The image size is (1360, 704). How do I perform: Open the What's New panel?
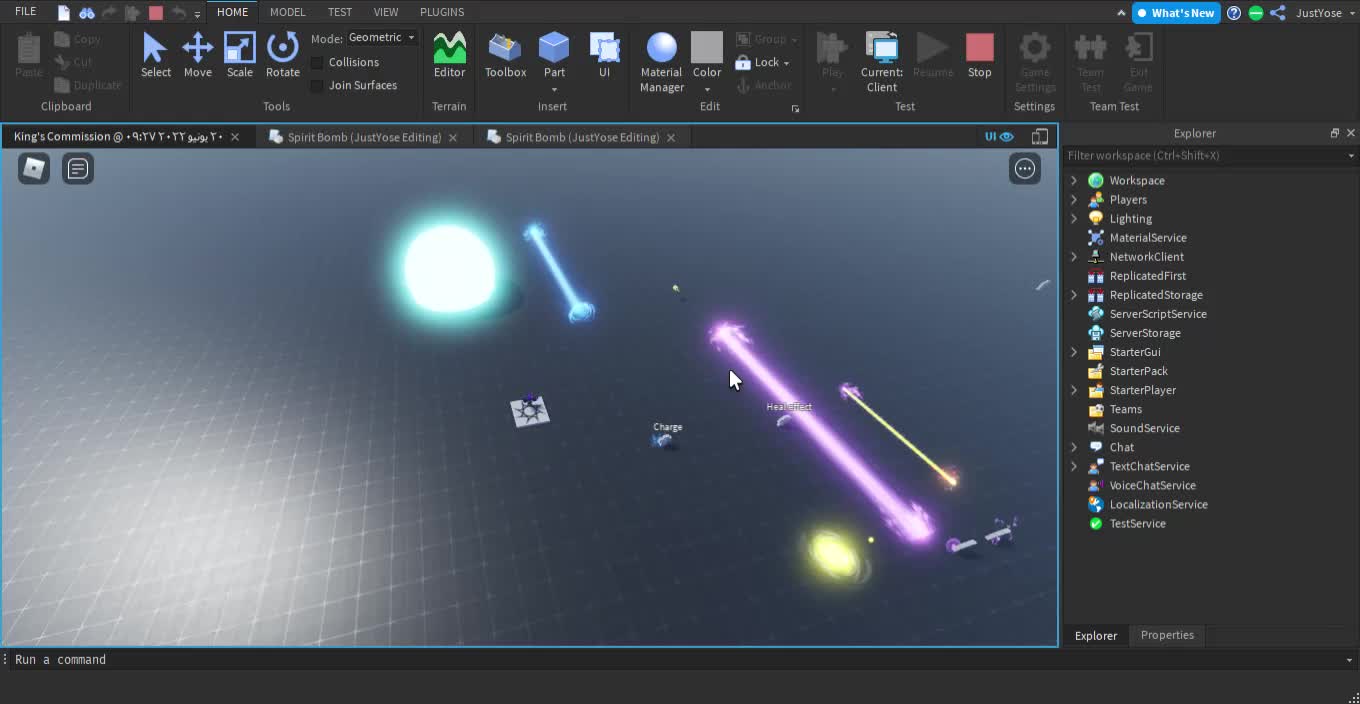[1176, 13]
